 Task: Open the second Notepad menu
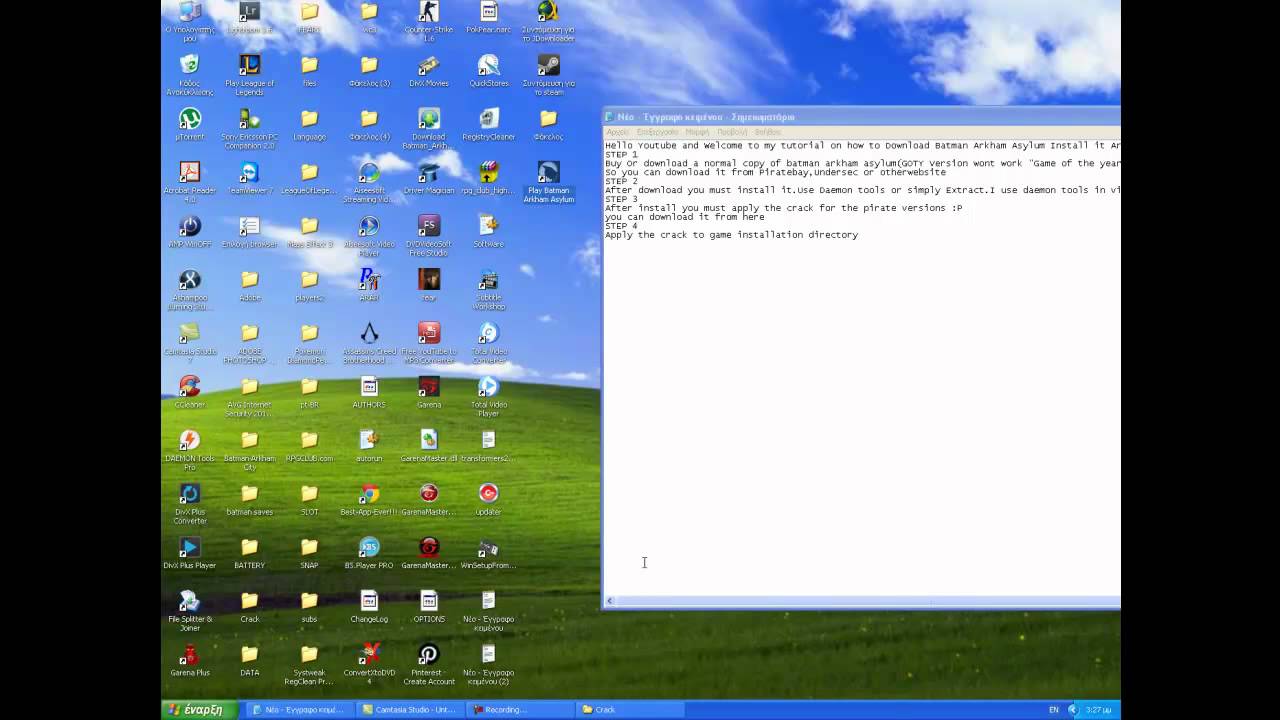(x=657, y=132)
